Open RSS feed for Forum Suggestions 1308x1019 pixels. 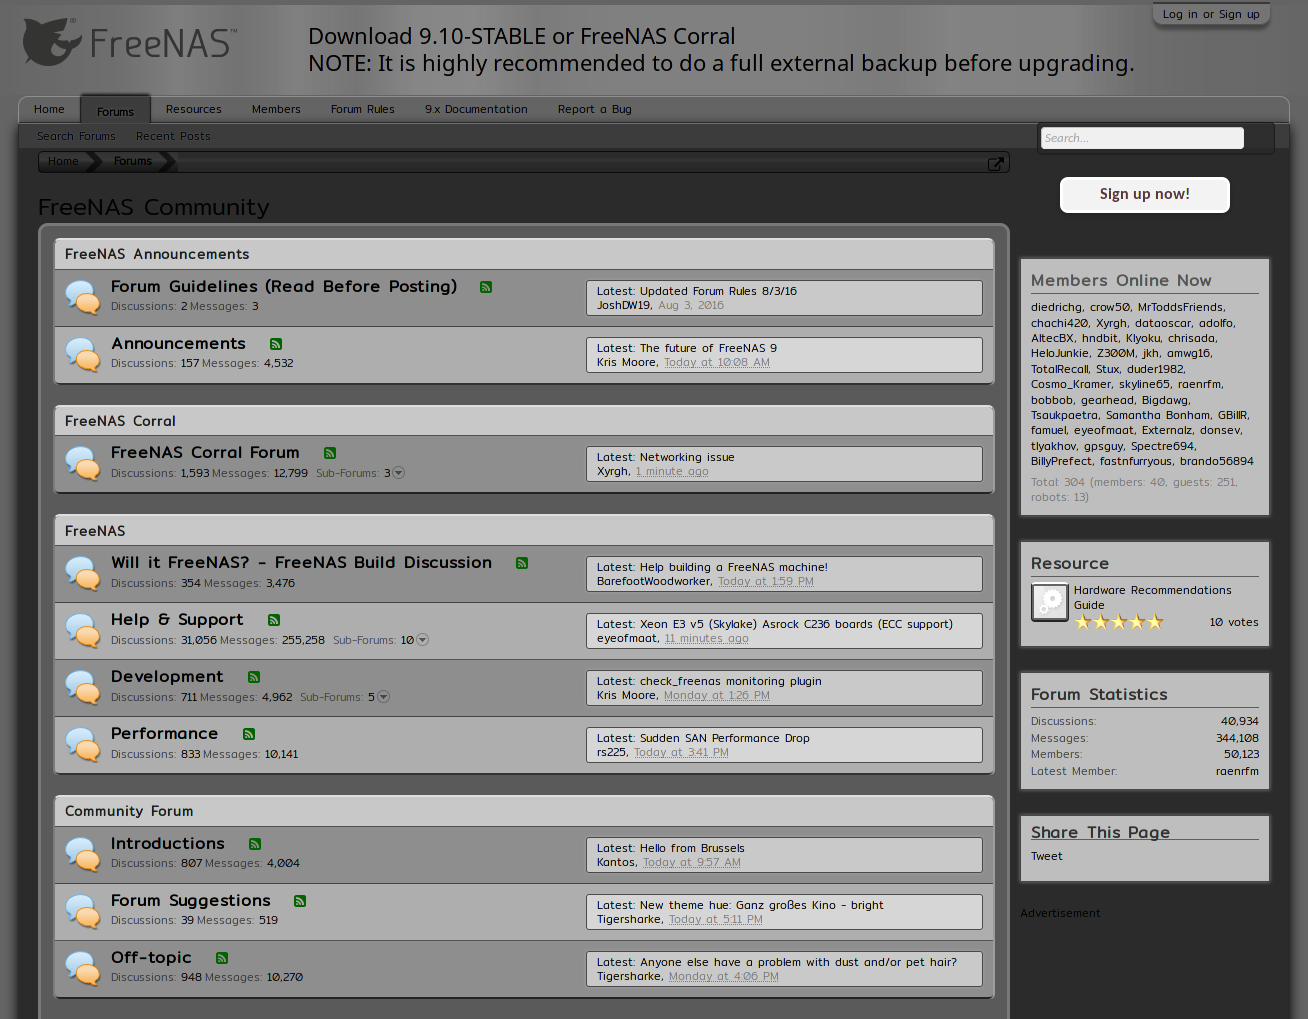click(300, 901)
